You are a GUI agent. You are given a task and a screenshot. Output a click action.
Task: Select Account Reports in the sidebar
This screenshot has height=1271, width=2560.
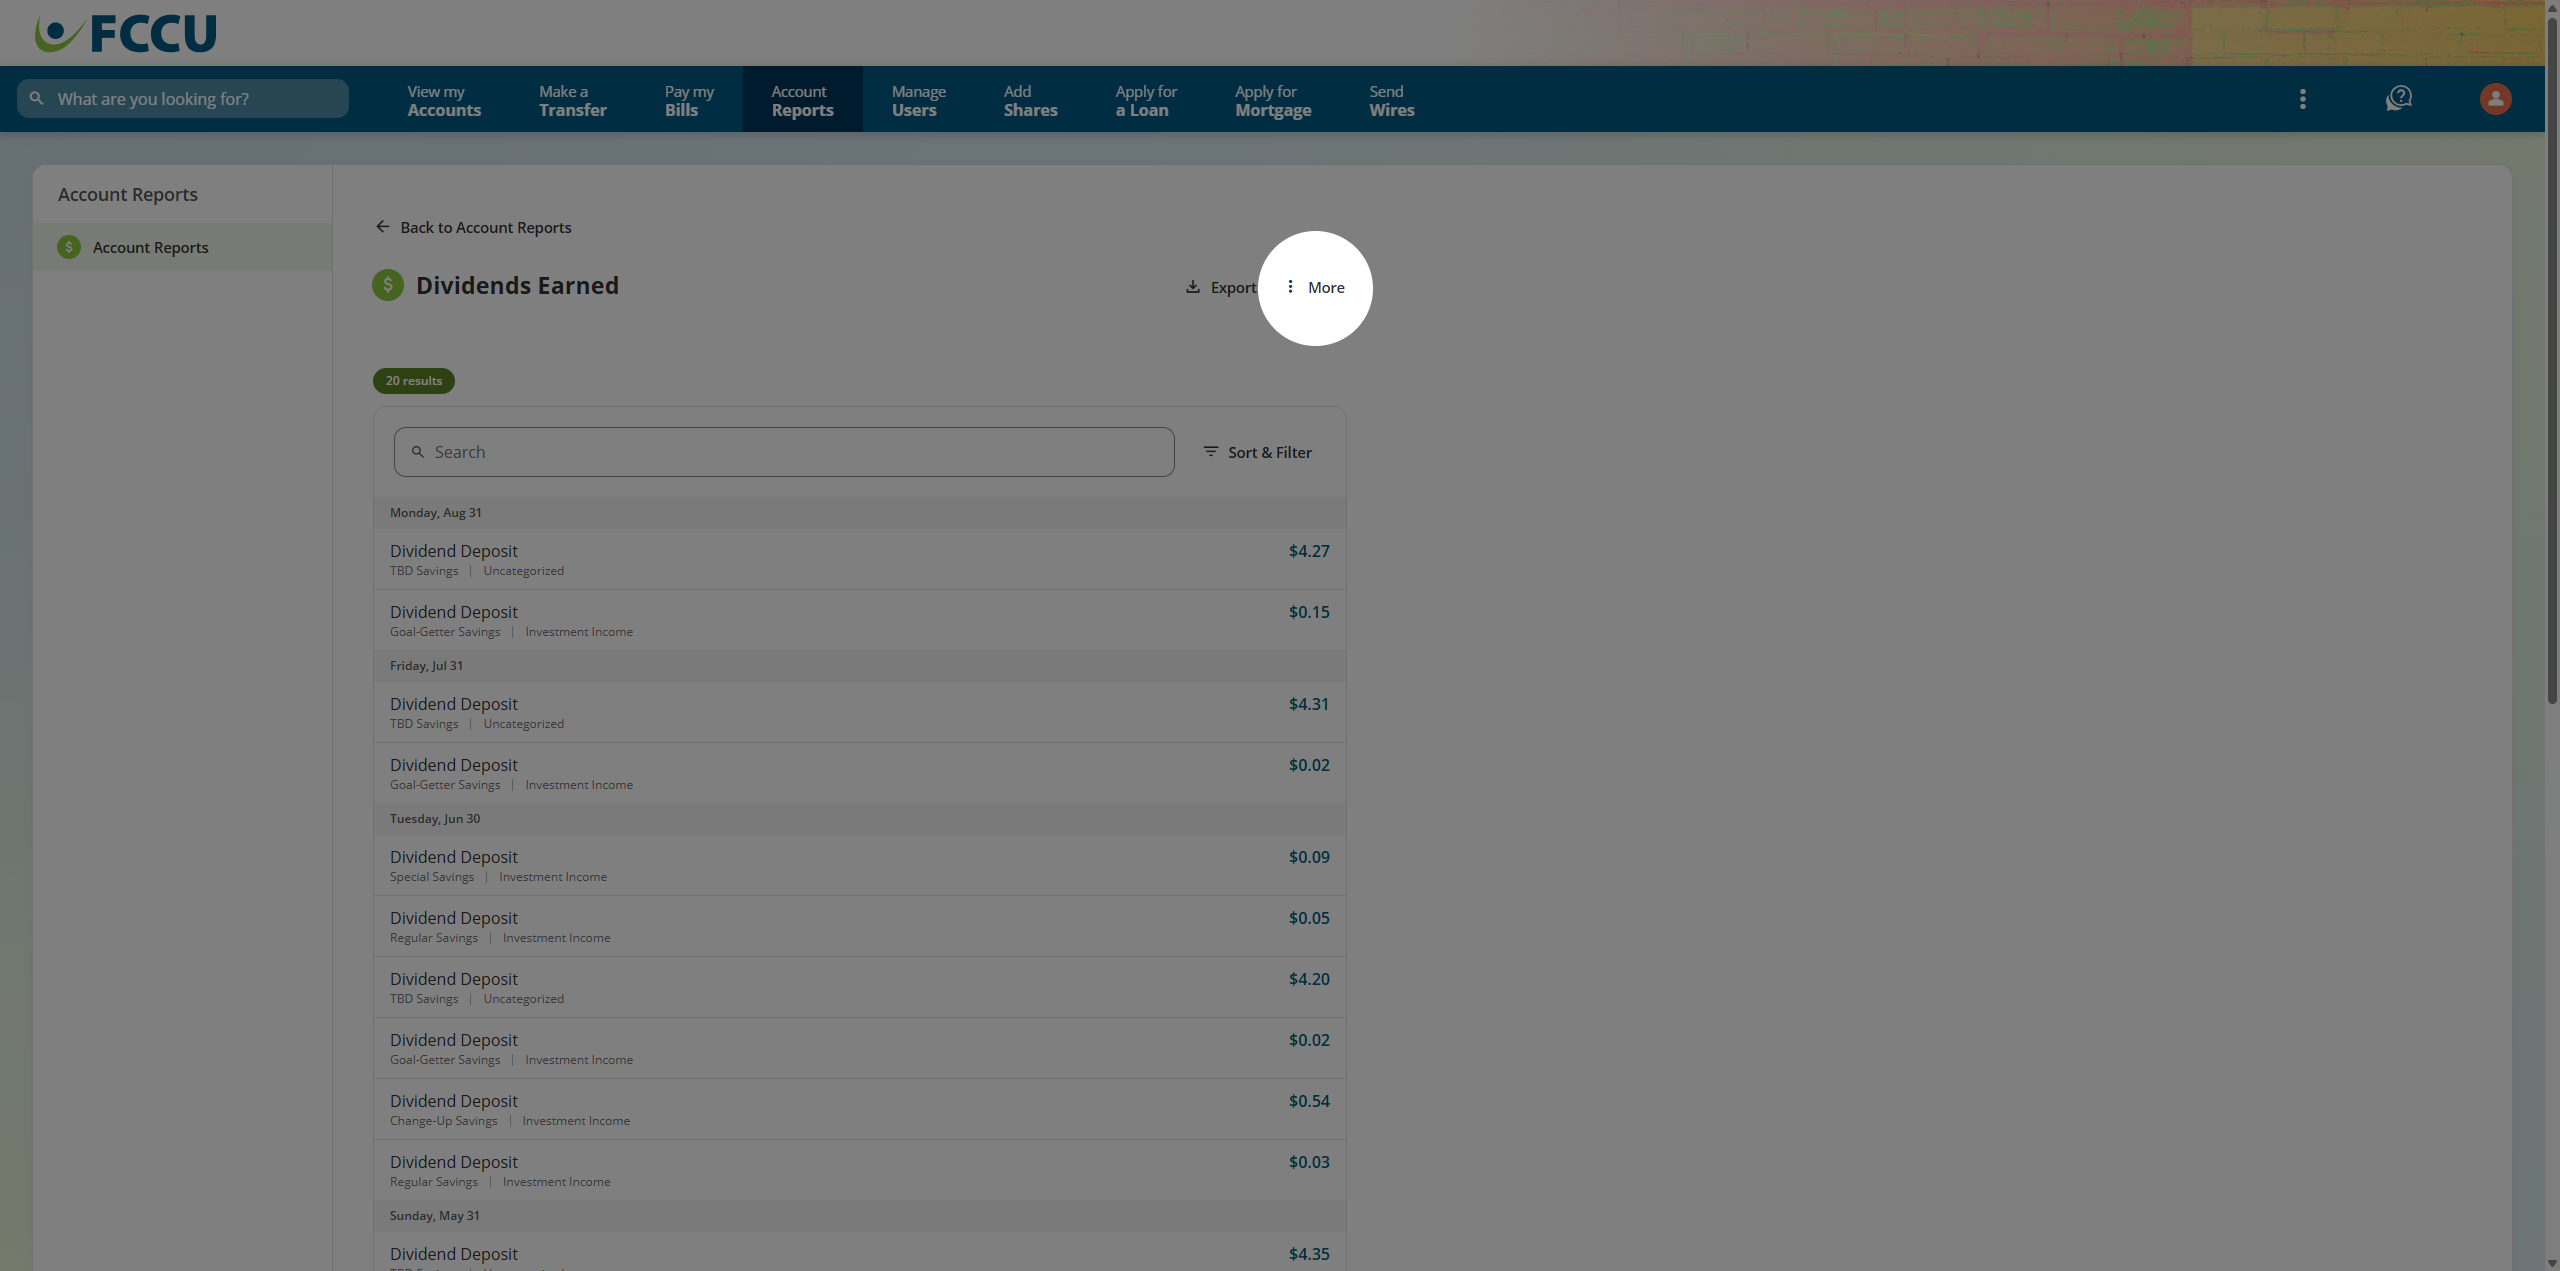point(182,247)
